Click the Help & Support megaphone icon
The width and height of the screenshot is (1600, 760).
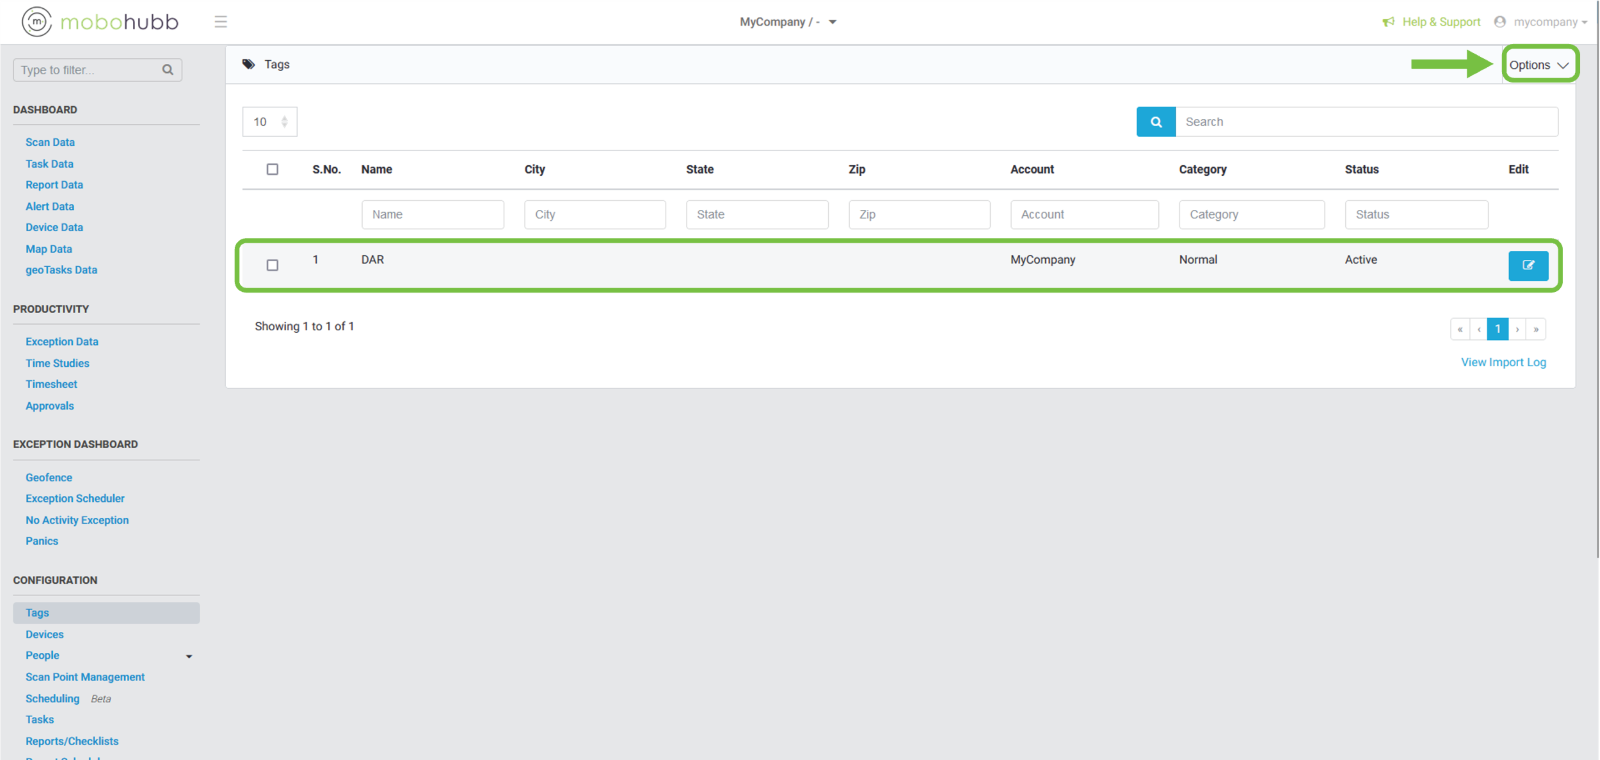[1388, 22]
